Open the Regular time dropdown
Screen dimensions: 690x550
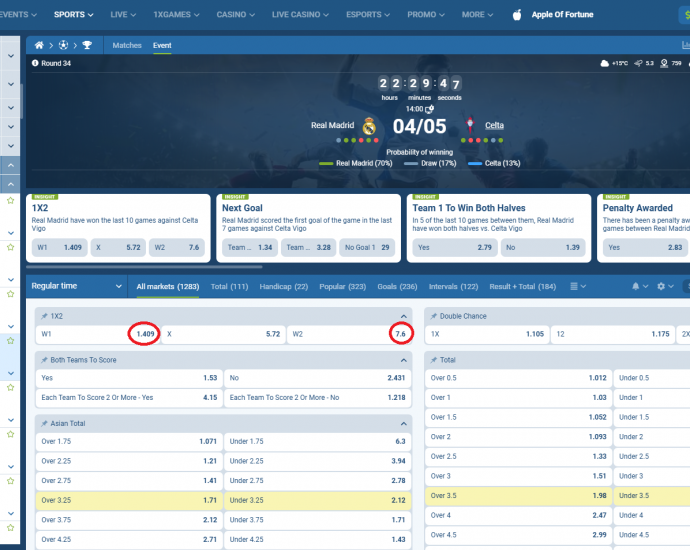pos(77,286)
